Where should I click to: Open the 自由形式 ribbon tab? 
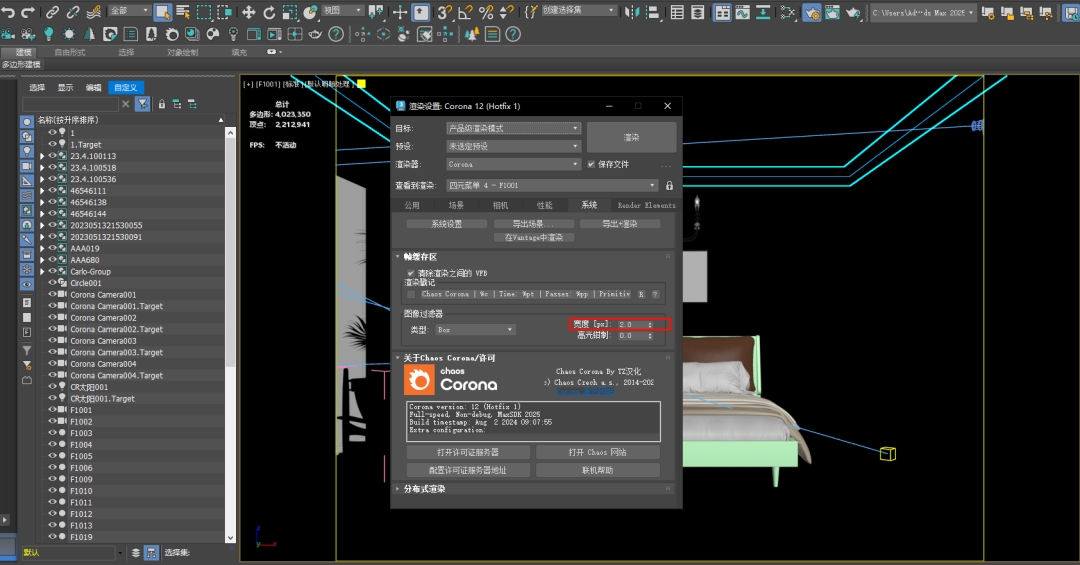70,52
